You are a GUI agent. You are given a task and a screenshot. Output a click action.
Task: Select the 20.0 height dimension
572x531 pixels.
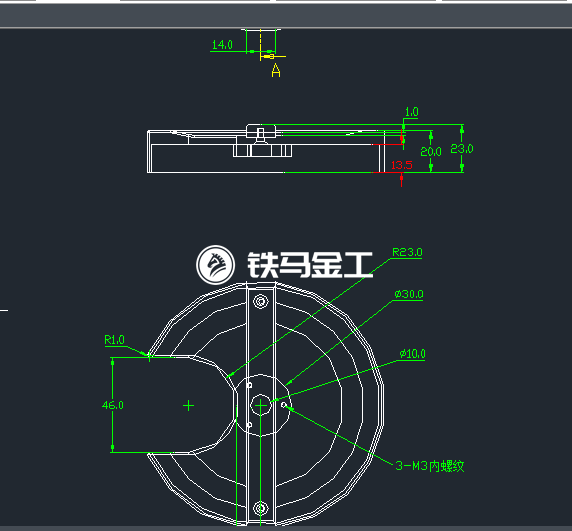[431, 151]
